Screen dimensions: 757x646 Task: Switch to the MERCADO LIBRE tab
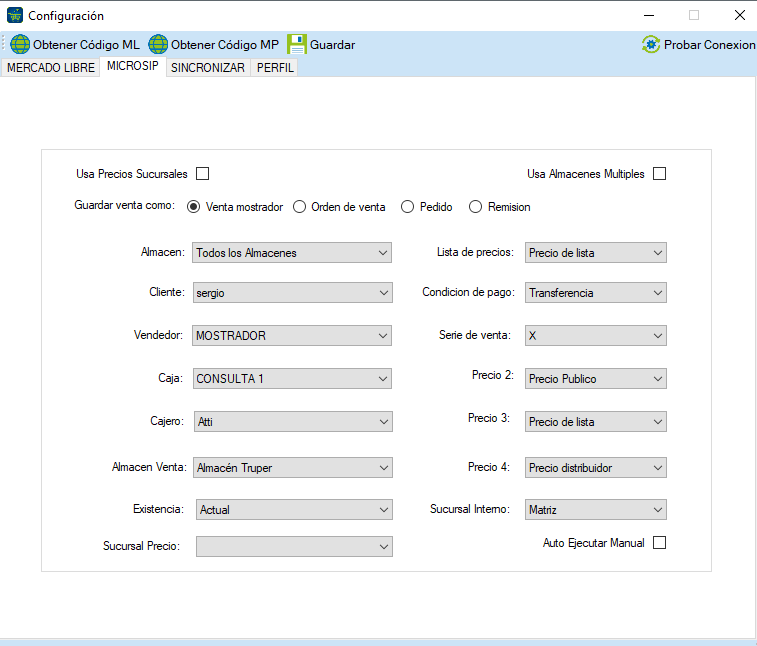(51, 68)
